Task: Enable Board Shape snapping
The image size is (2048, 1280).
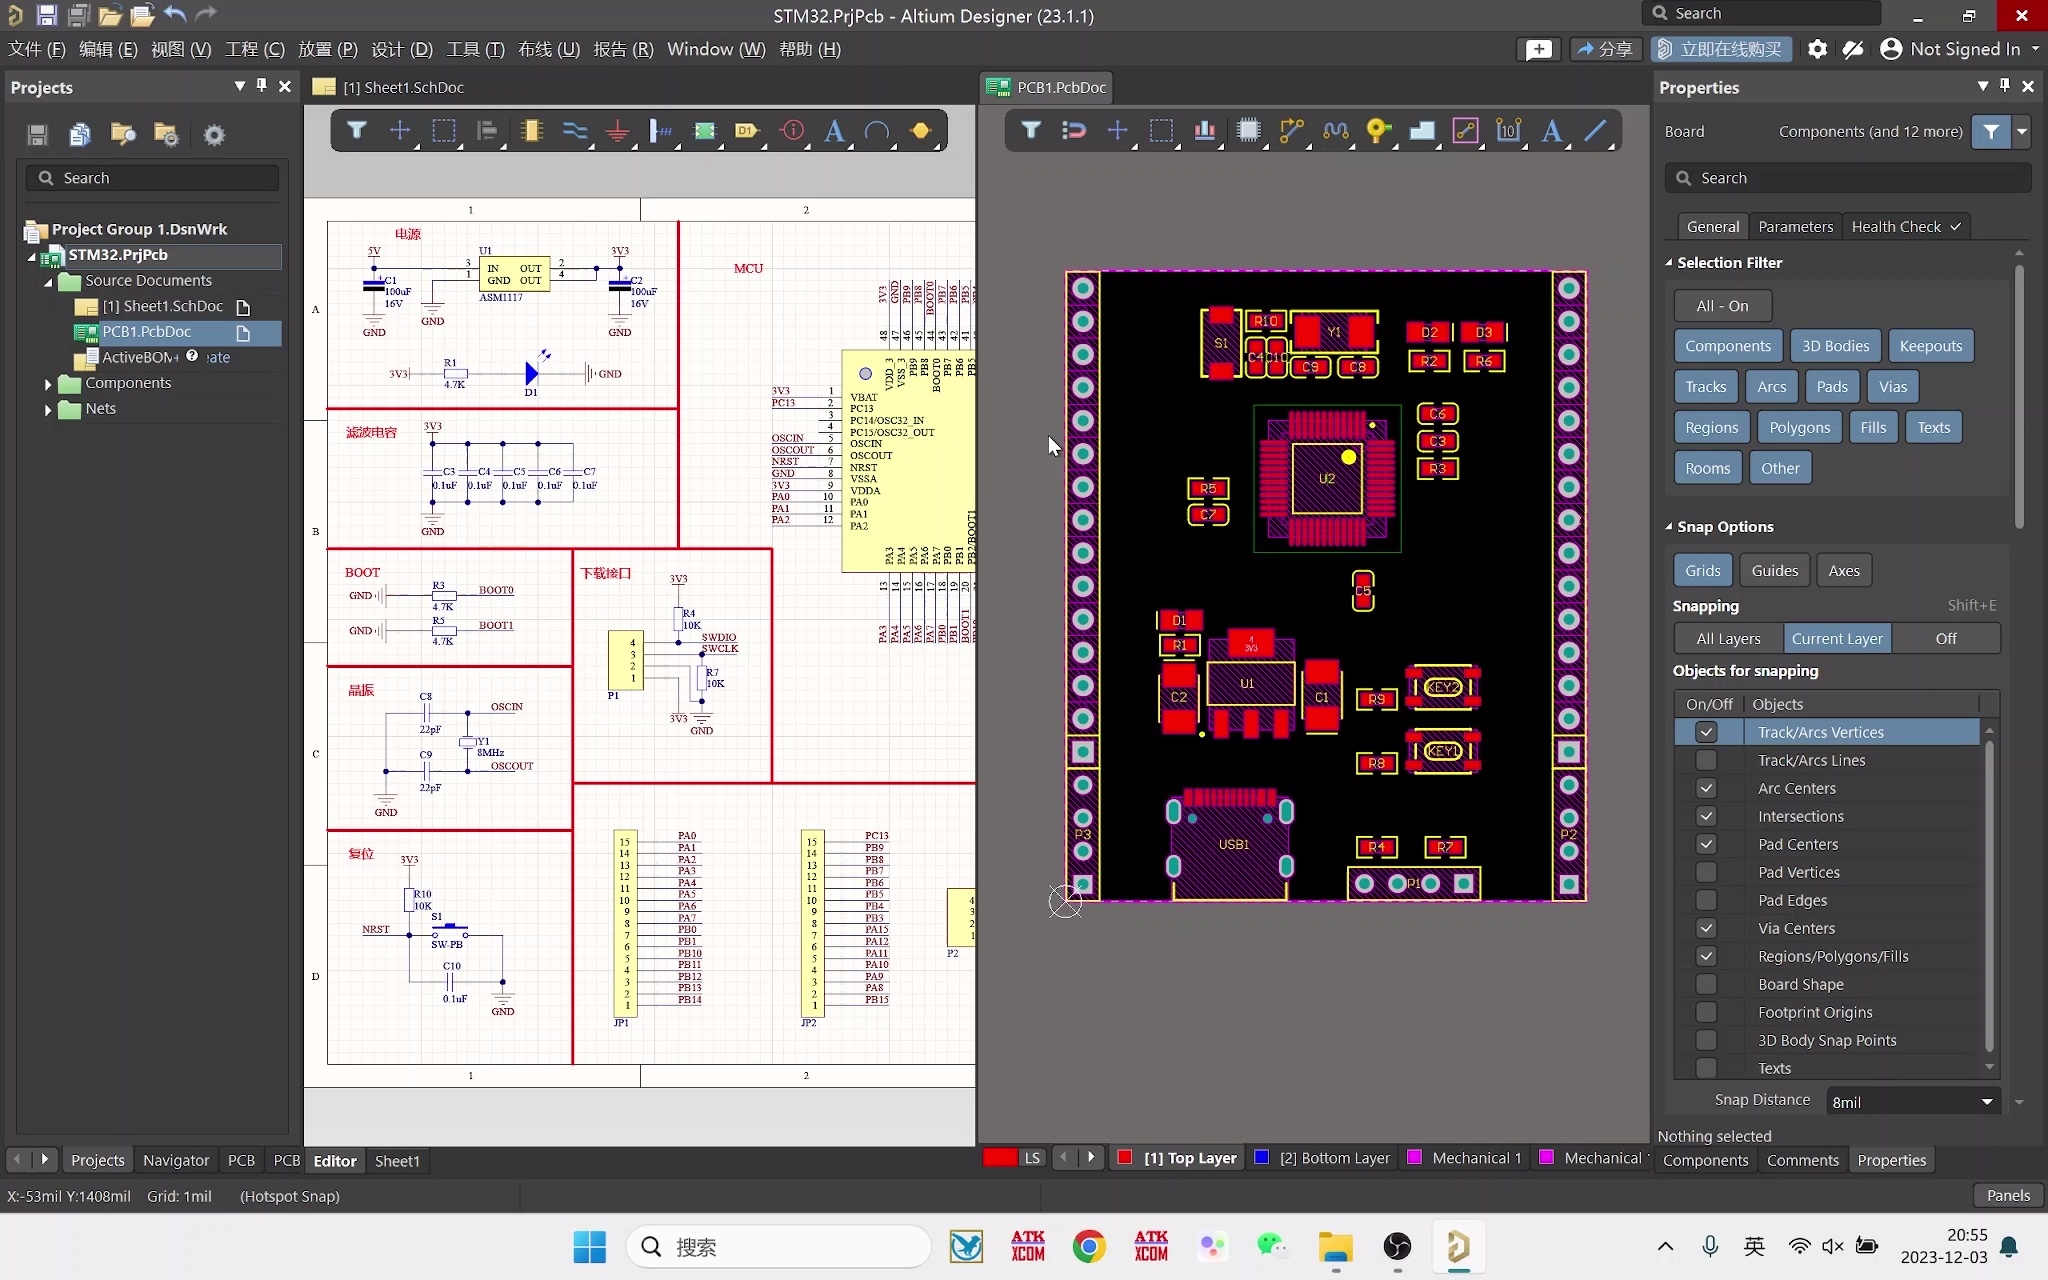Action: pyautogui.click(x=1705, y=985)
